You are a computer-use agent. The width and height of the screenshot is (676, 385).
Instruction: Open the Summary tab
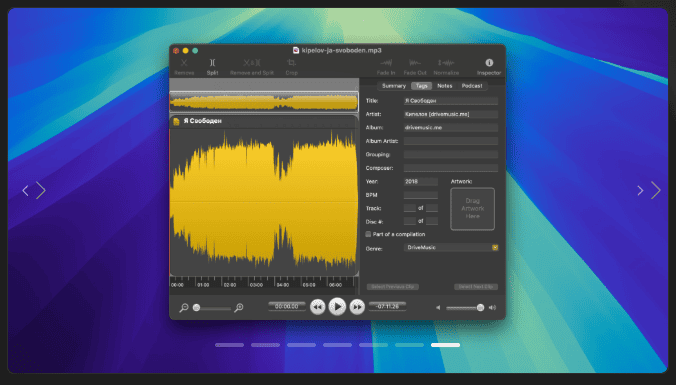click(394, 86)
